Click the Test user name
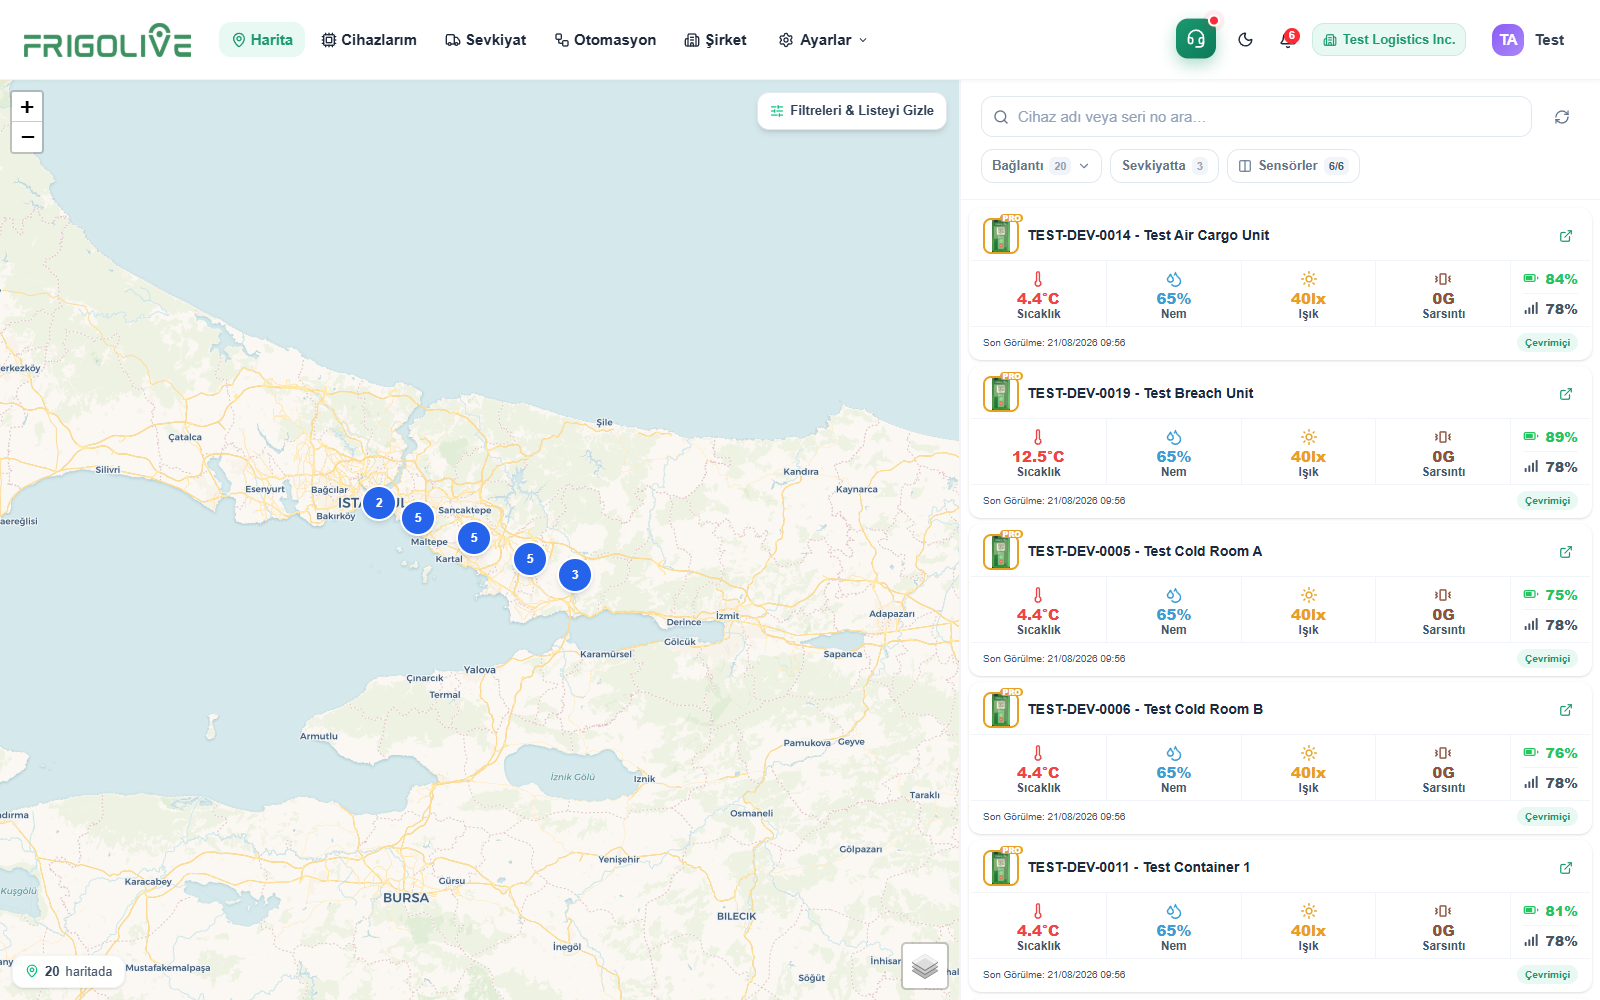 point(1549,40)
